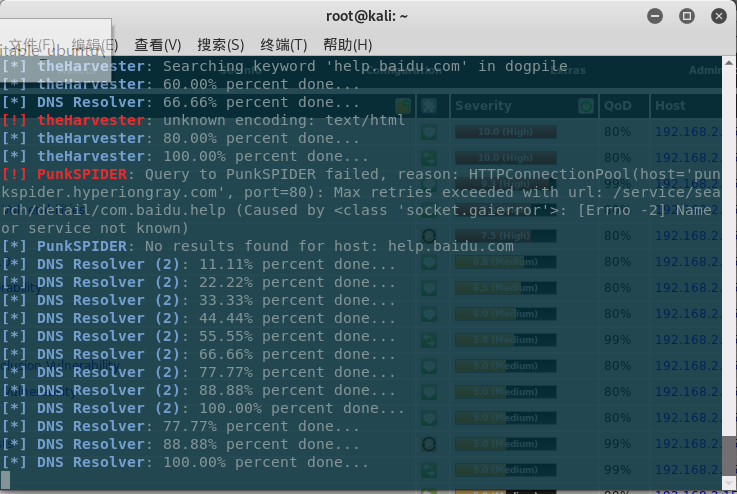Sort by Host column in background window
Image resolution: width=737 pixels, height=494 pixels.
coord(670,106)
